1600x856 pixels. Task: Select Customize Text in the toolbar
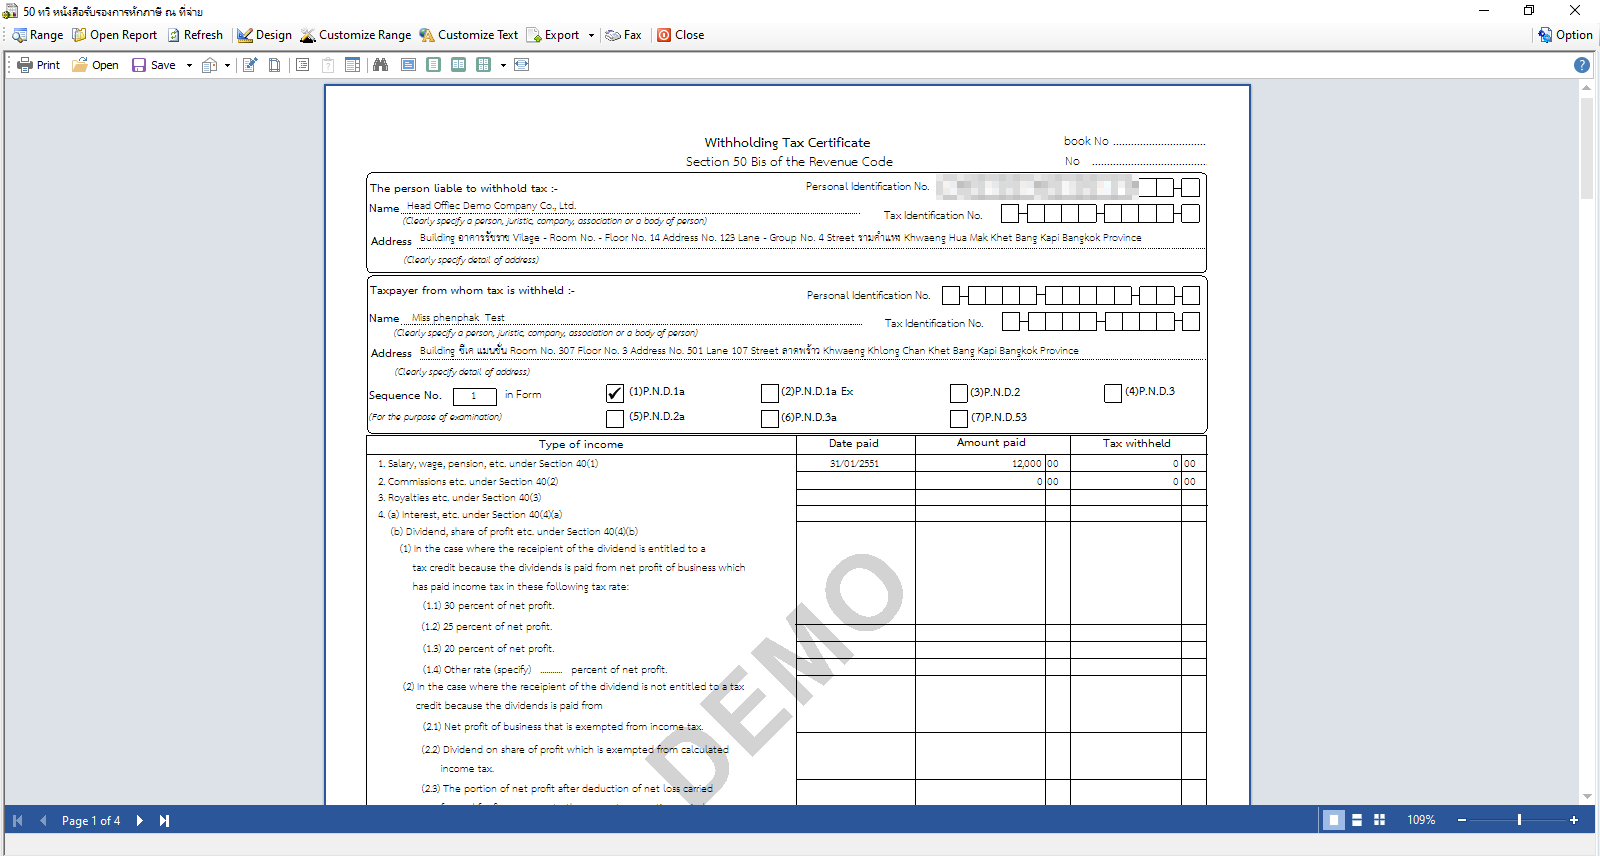pyautogui.click(x=468, y=35)
